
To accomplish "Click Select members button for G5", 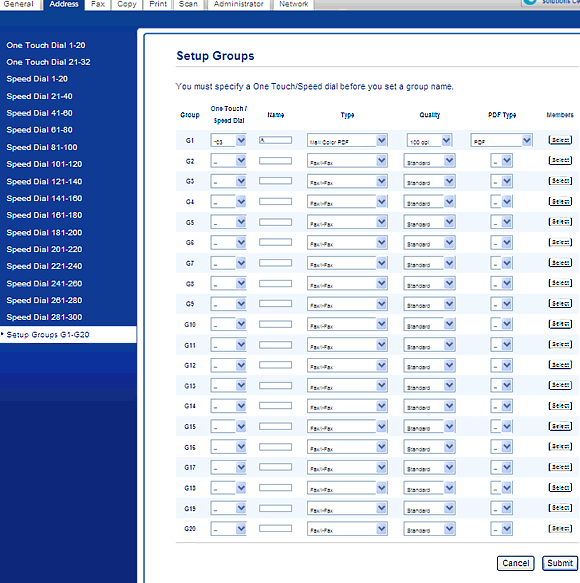I will click(x=560, y=222).
